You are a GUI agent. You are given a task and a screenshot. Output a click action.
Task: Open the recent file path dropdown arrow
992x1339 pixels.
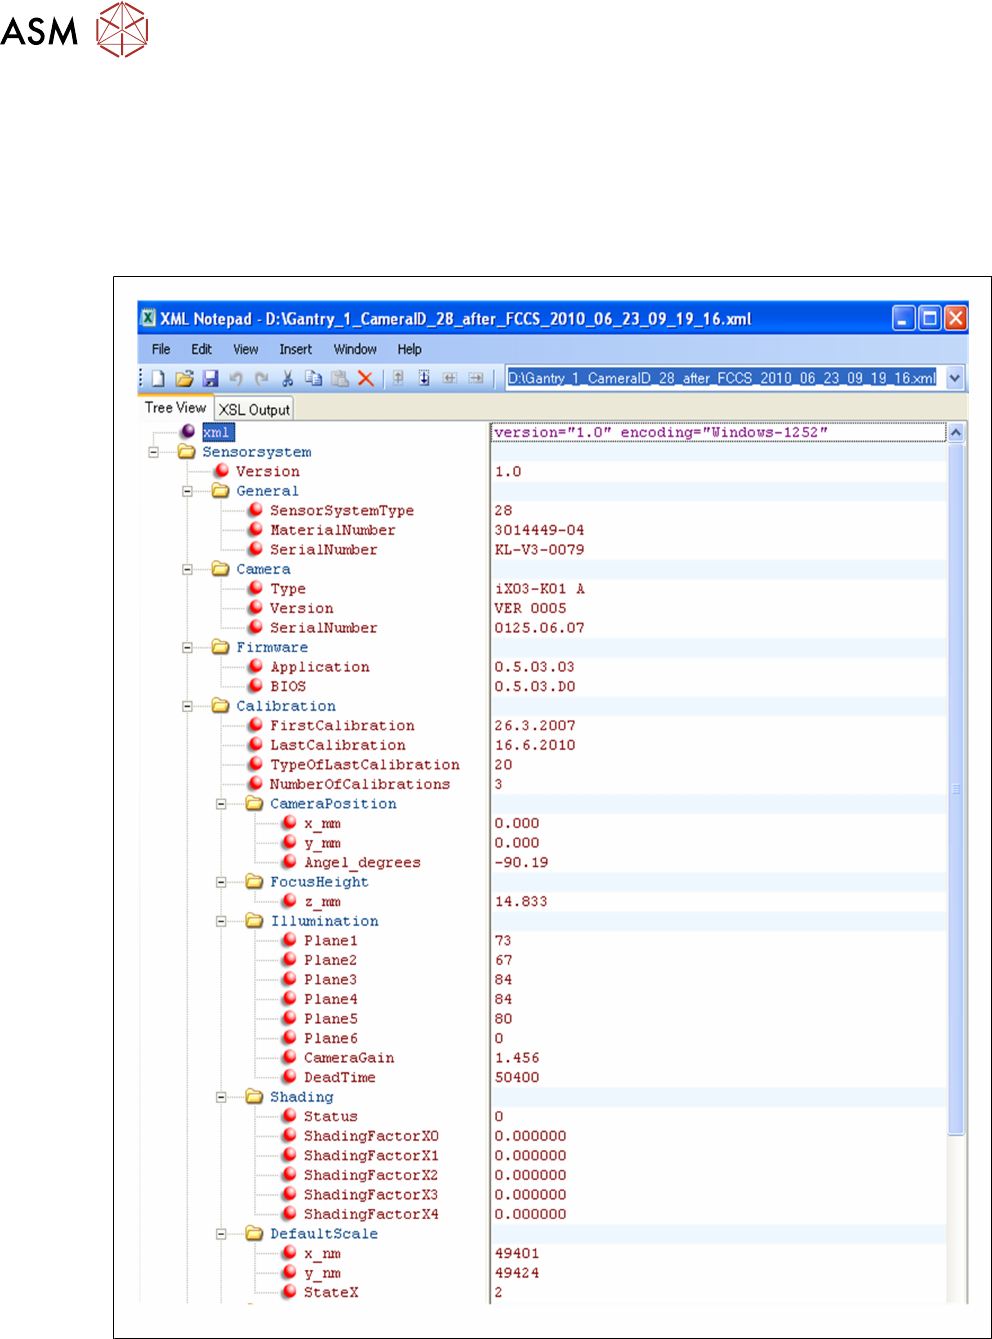955,378
